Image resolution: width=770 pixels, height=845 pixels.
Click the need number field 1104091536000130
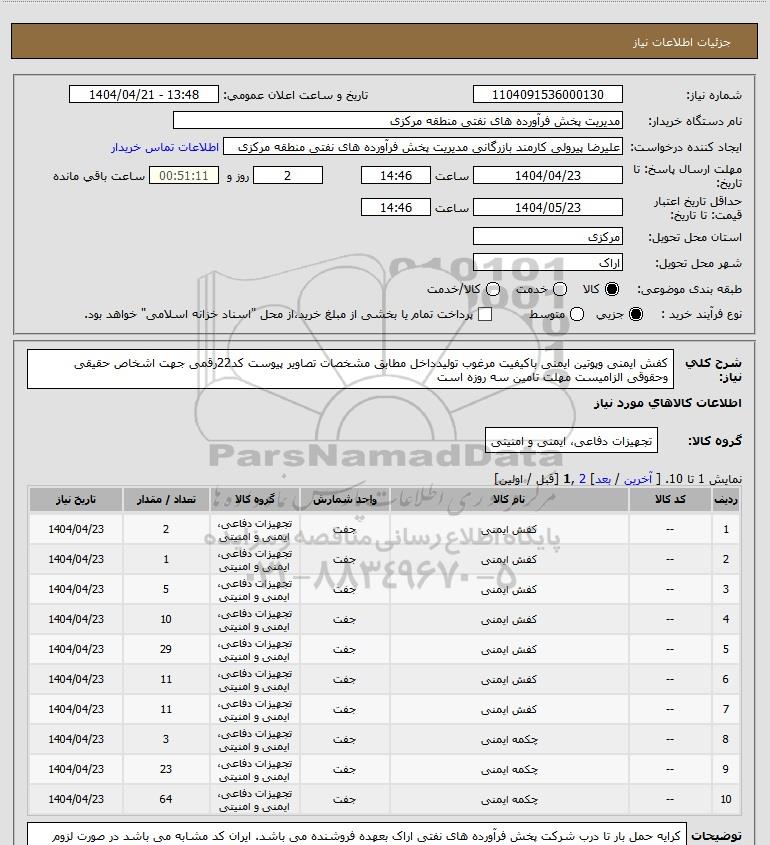547,94
